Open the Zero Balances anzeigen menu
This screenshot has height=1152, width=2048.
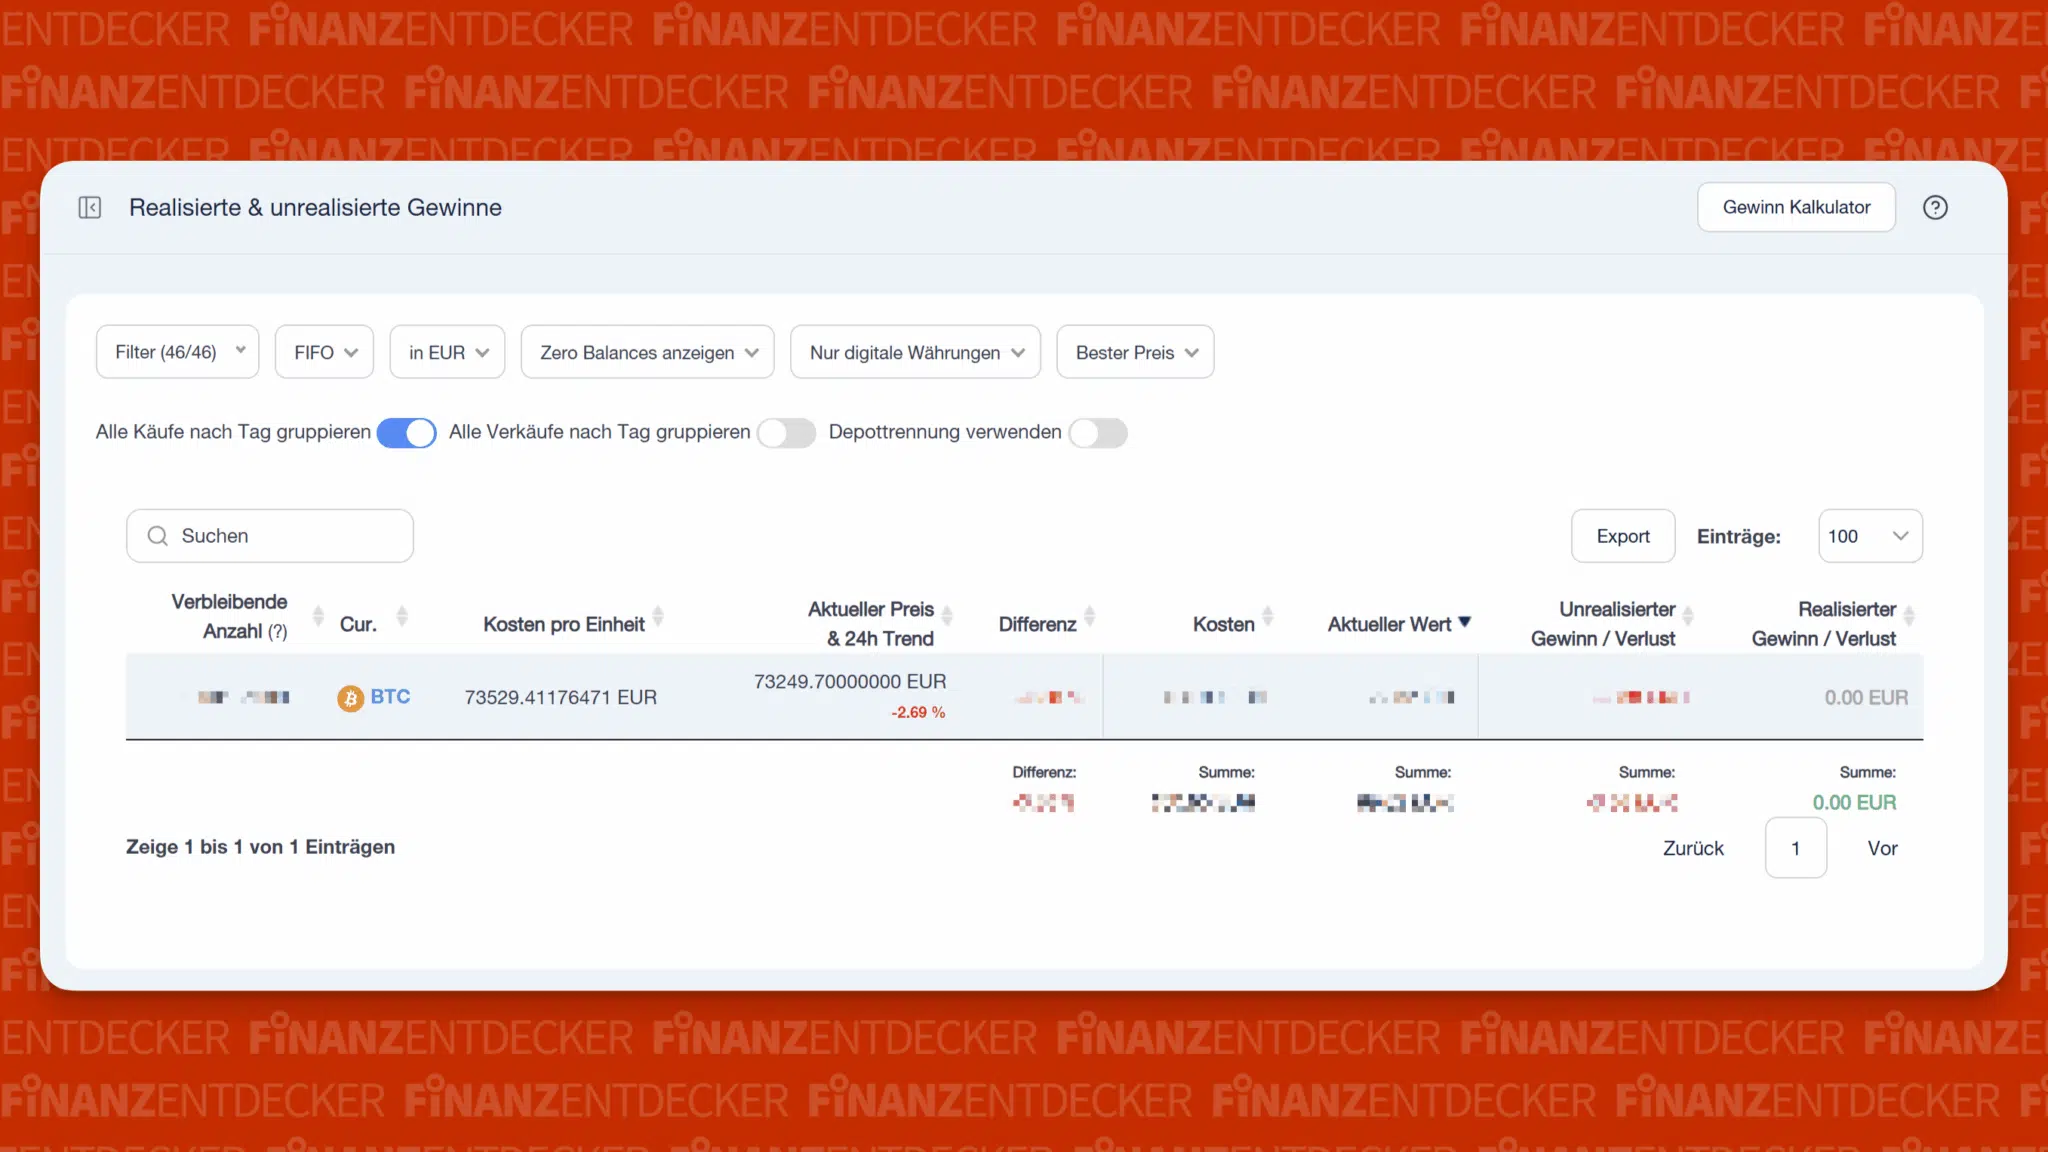tap(646, 352)
